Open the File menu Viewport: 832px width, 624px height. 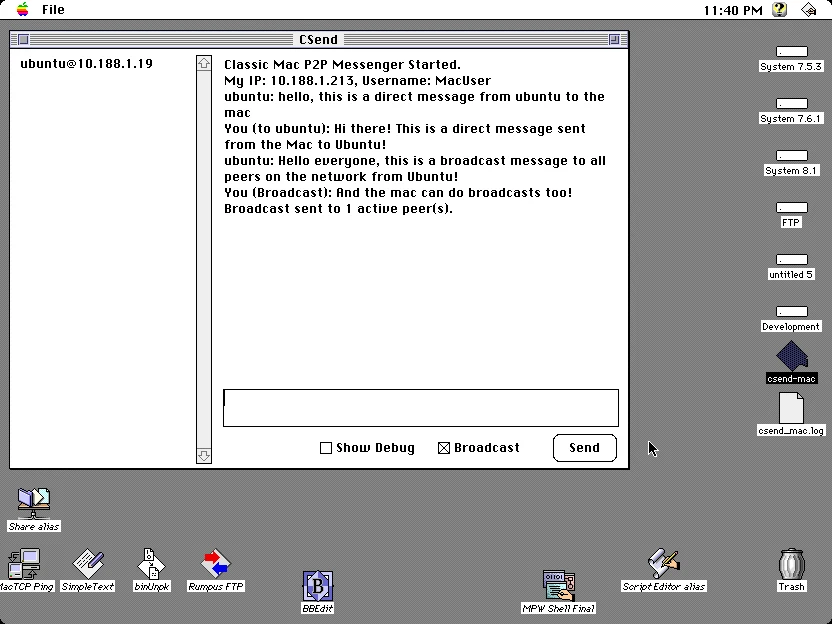(x=52, y=10)
